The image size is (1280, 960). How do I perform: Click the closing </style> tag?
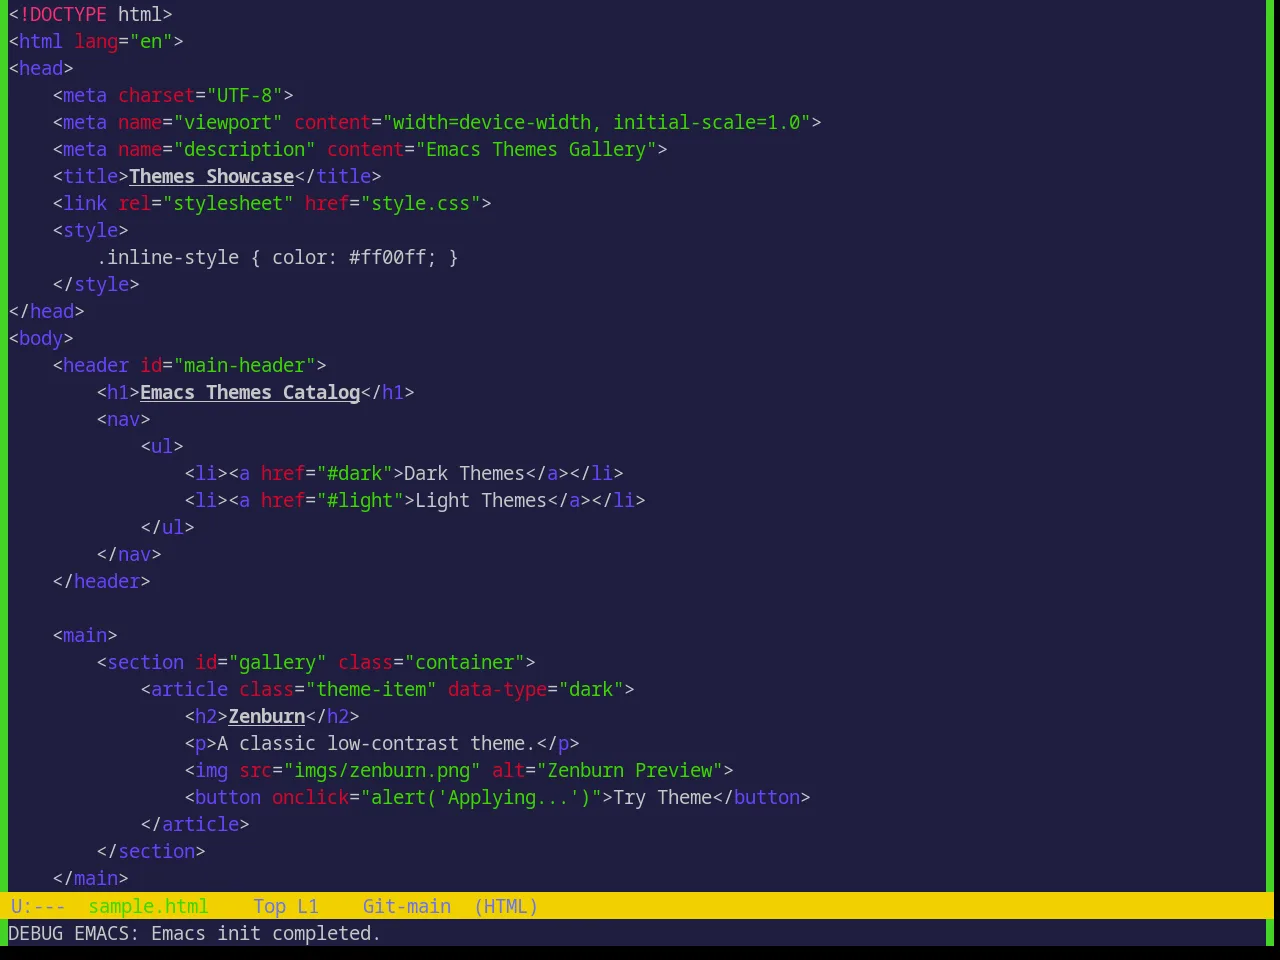(96, 284)
